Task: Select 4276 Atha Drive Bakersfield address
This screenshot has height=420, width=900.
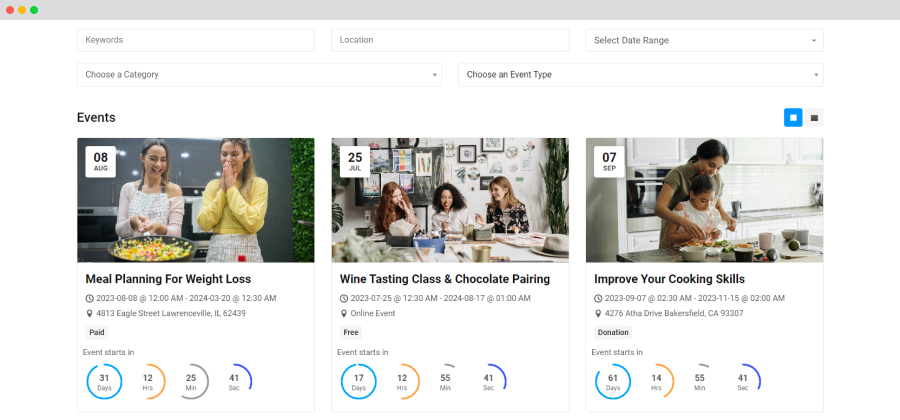Action: (674, 314)
